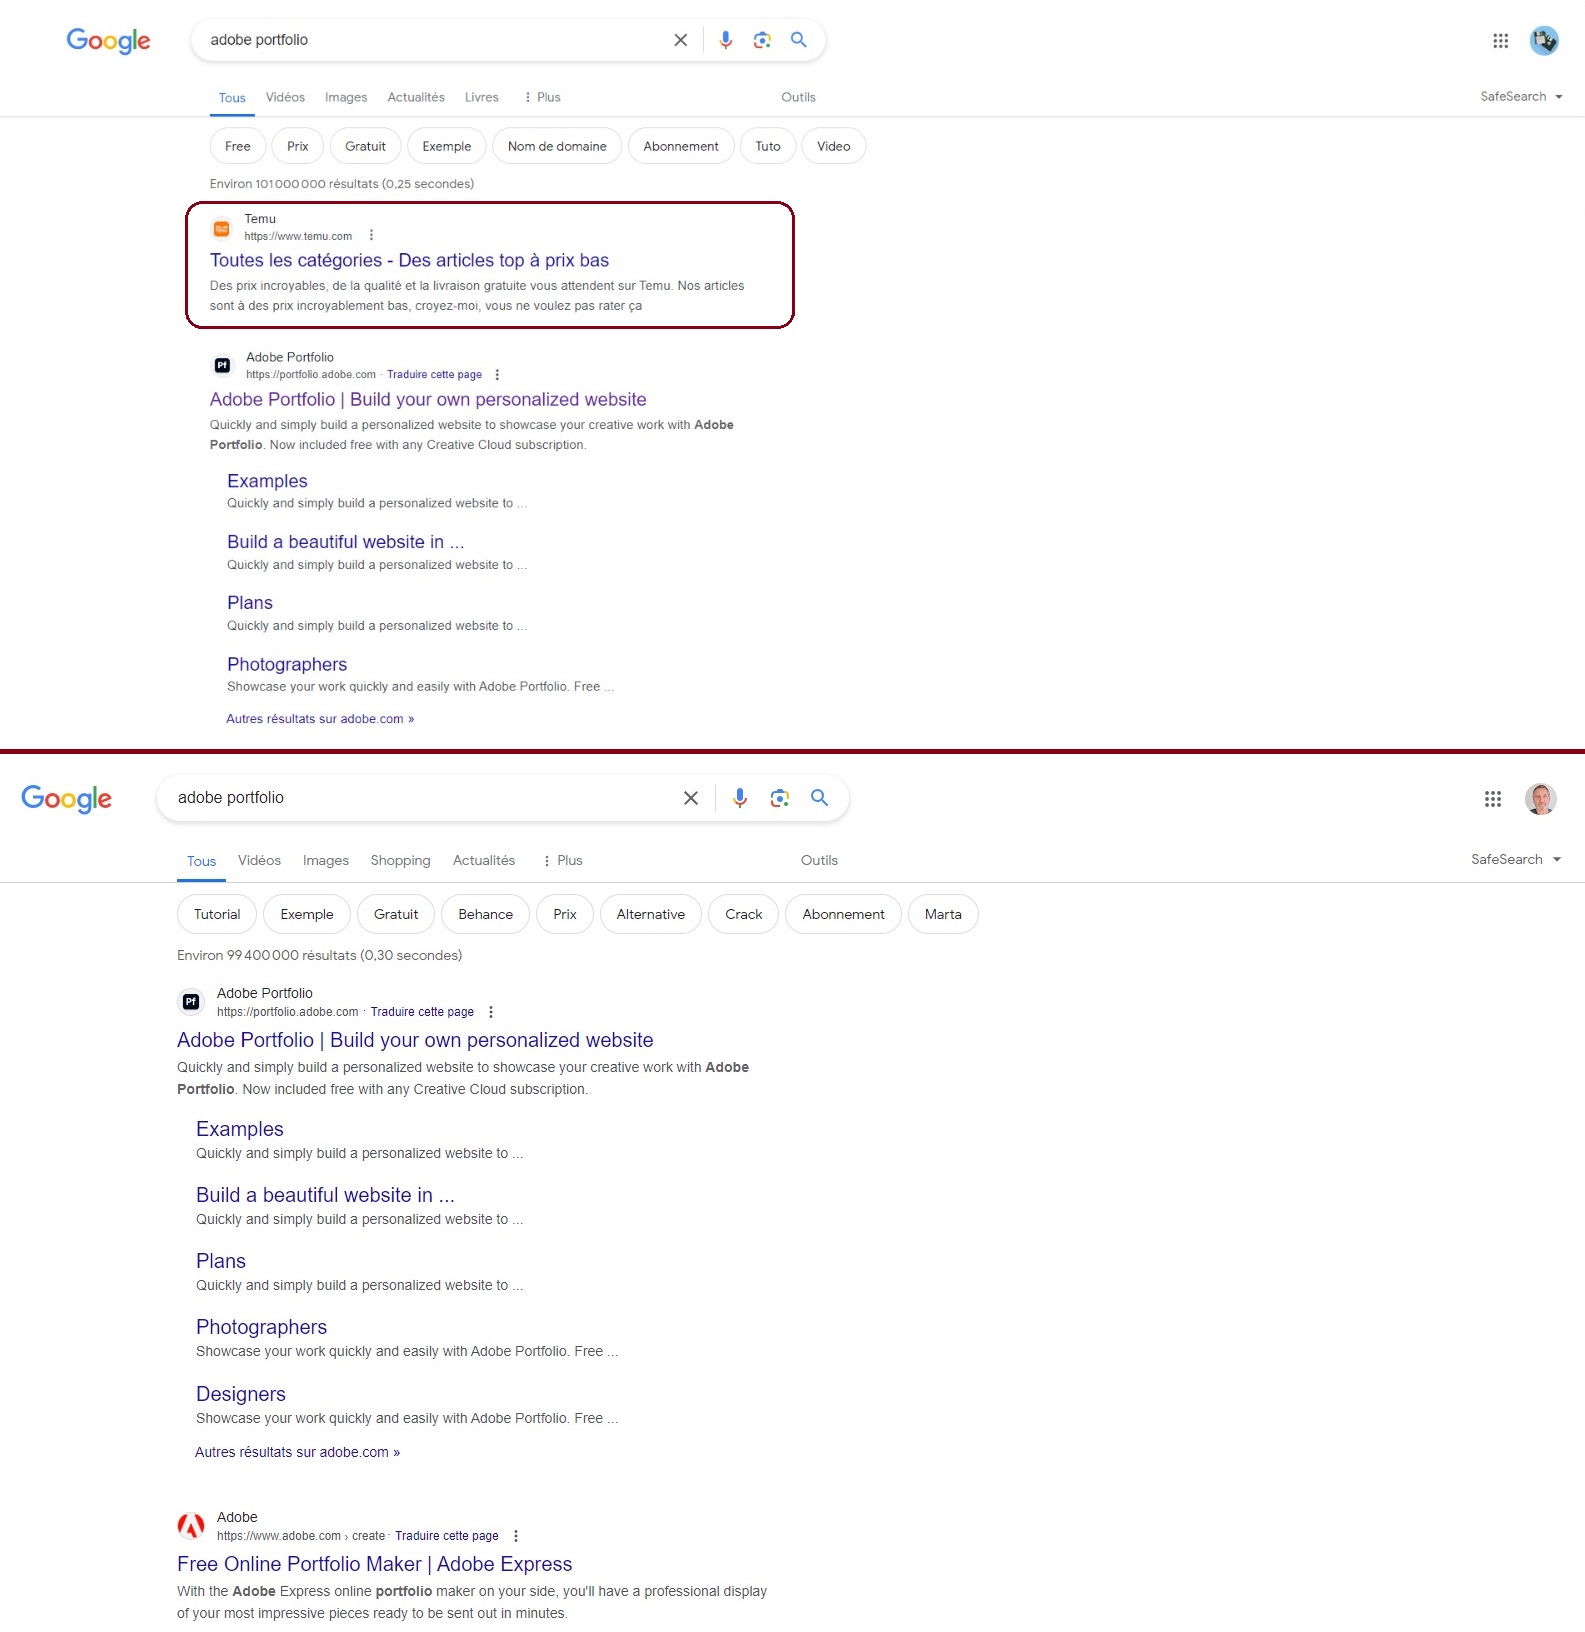
Task: Click voice search microphone in top search bar
Action: (x=726, y=40)
